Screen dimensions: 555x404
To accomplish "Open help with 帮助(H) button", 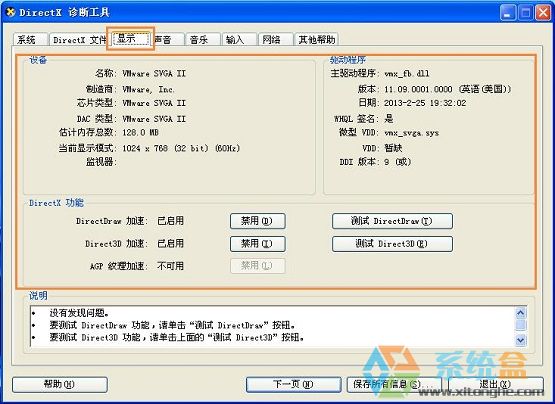I will 60,384.
